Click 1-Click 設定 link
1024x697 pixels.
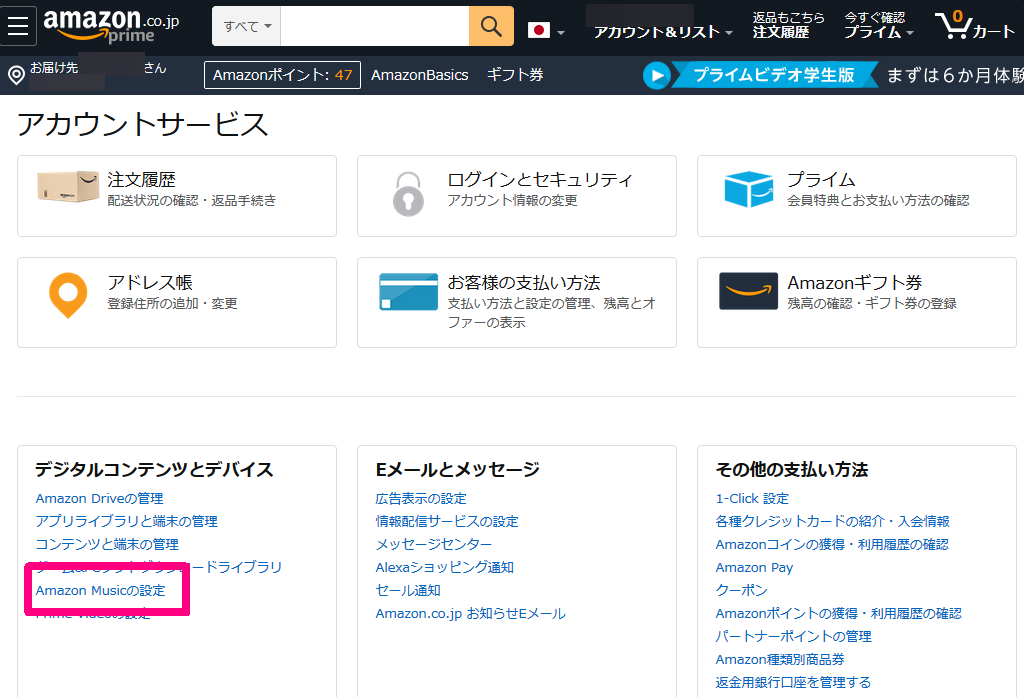pyautogui.click(x=752, y=498)
